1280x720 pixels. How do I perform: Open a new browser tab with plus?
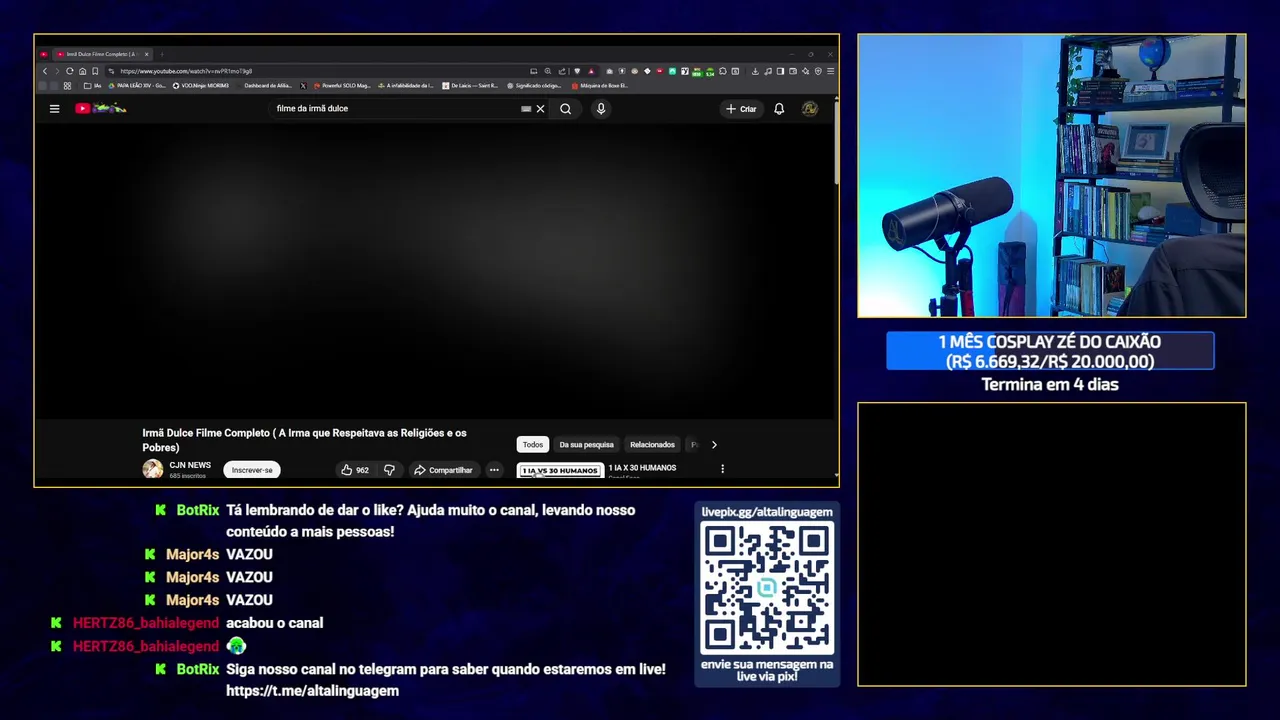(161, 54)
